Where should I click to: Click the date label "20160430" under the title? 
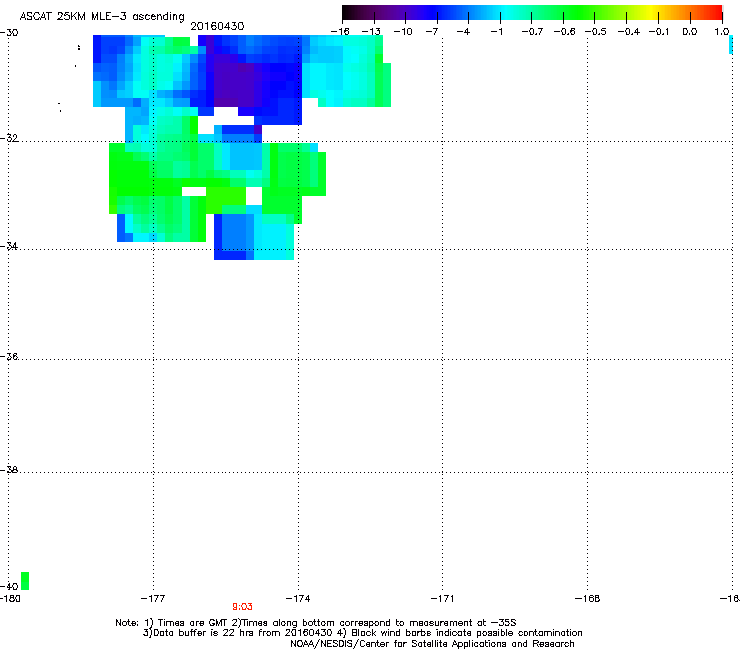(217, 26)
